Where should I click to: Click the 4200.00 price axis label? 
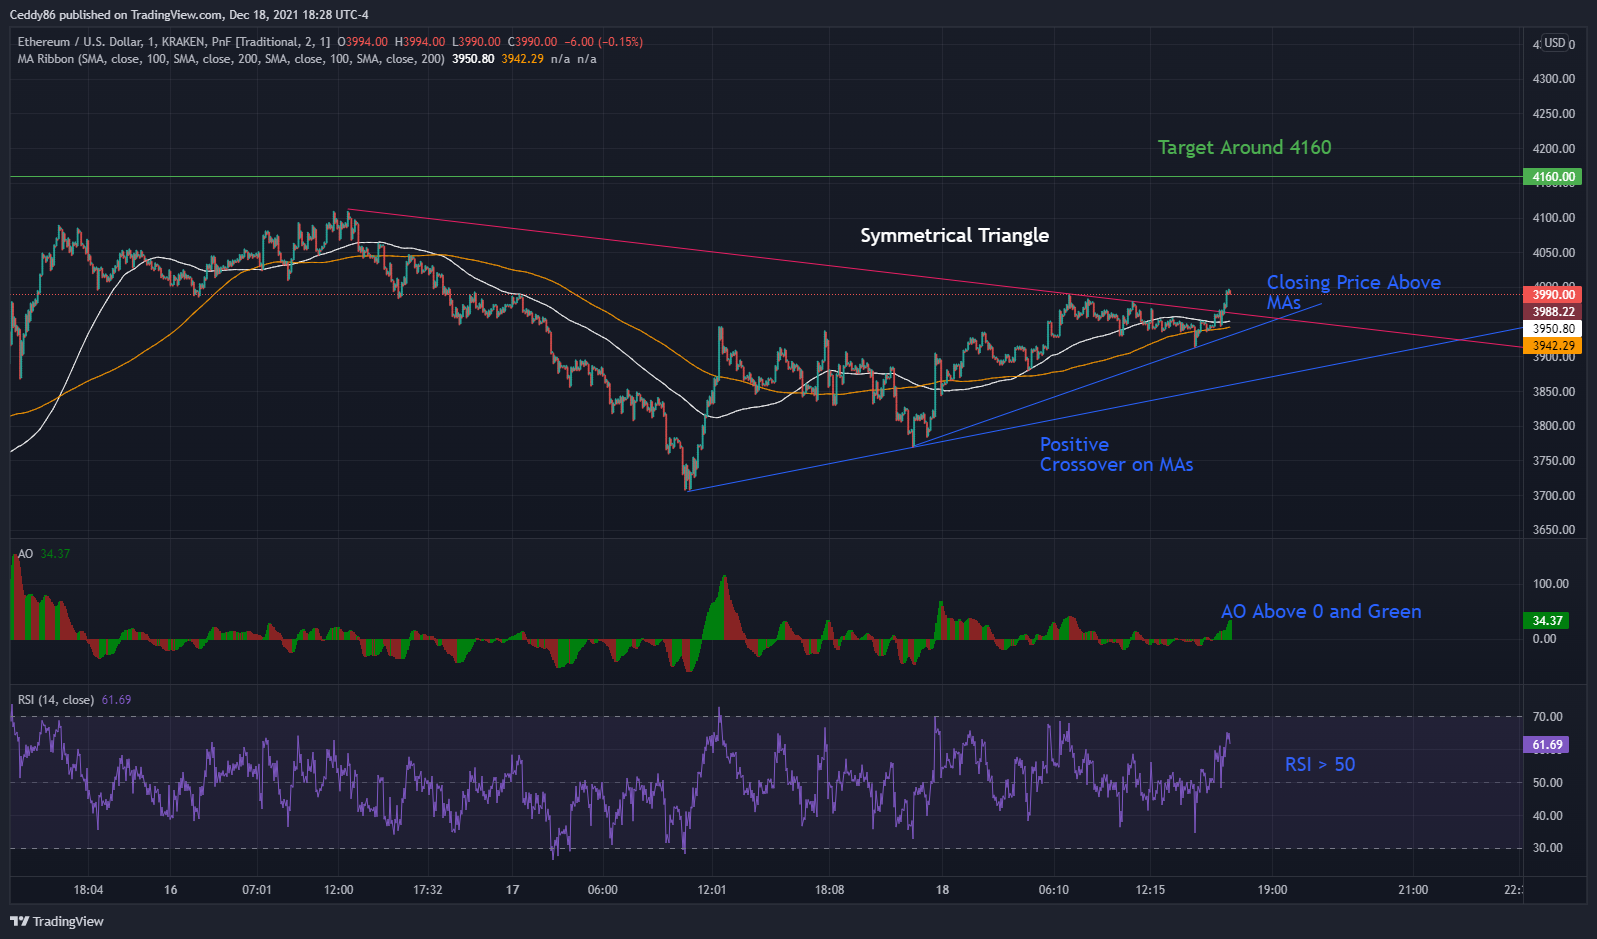tap(1554, 149)
